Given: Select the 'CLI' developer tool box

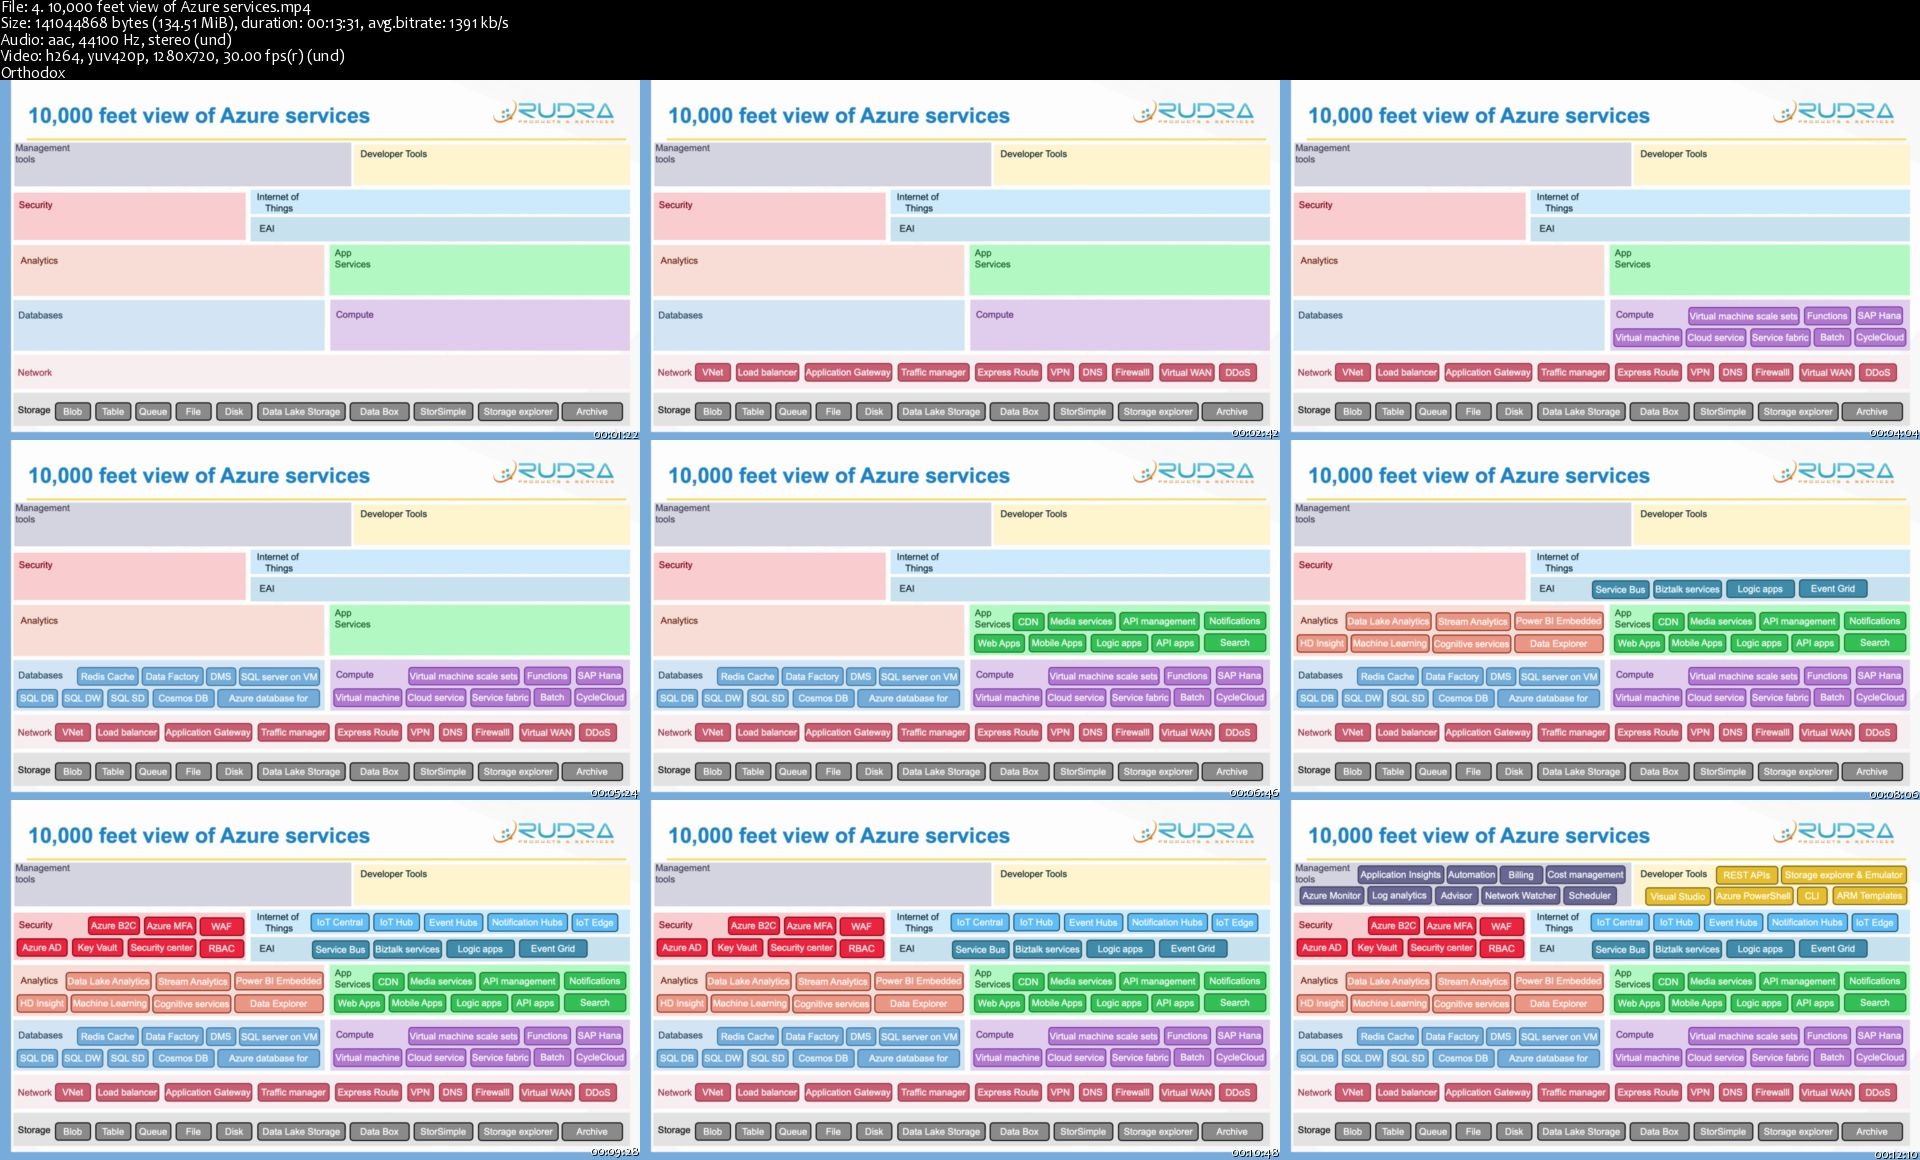Looking at the screenshot, I should 1812,897.
